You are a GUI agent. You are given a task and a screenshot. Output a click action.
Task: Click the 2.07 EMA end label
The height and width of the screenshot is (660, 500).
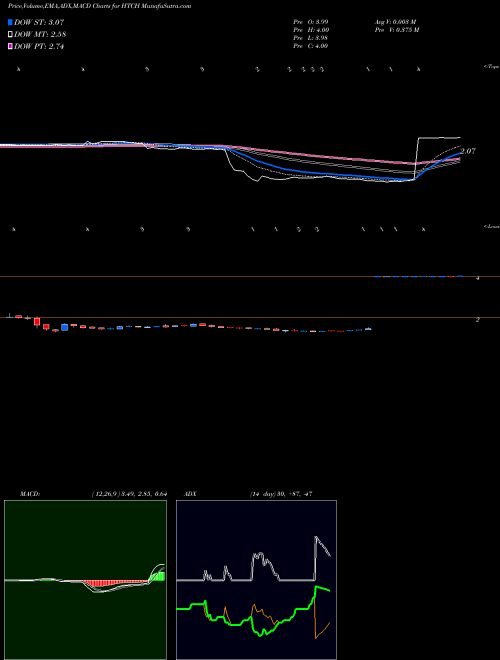click(468, 151)
